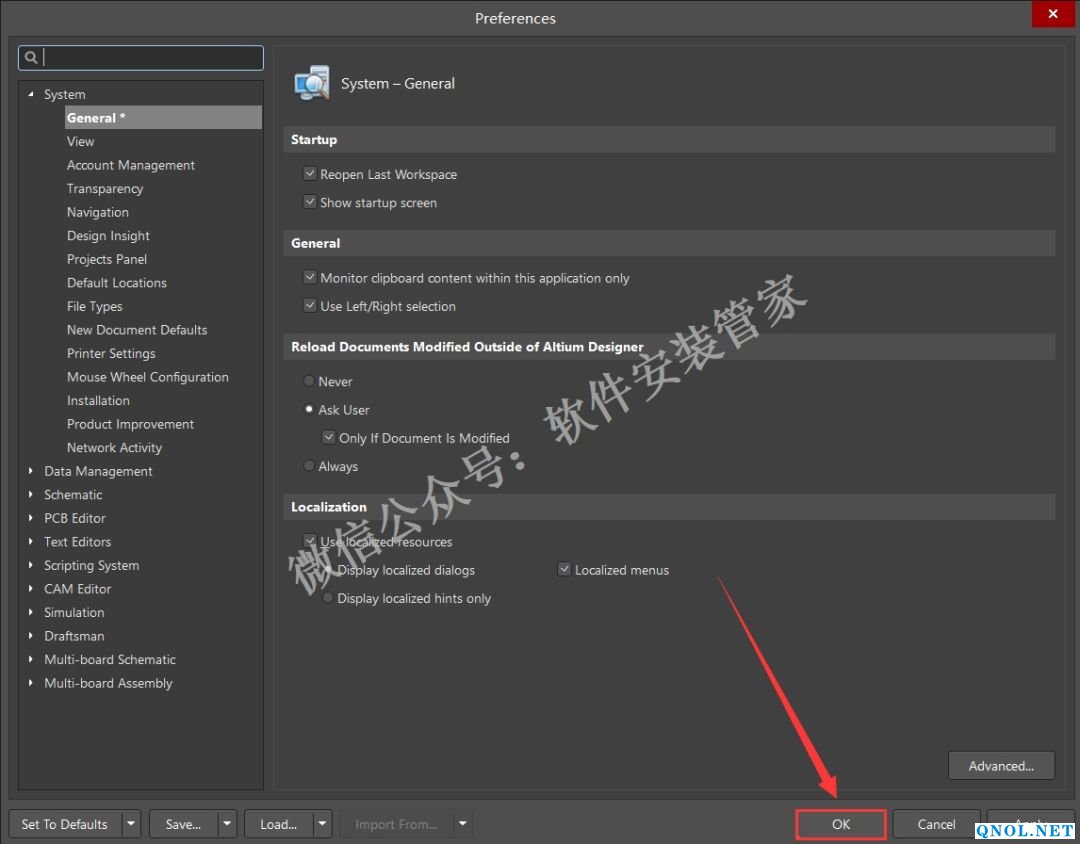Expand the Data Management tree node
This screenshot has width=1080, height=844.
(x=31, y=471)
